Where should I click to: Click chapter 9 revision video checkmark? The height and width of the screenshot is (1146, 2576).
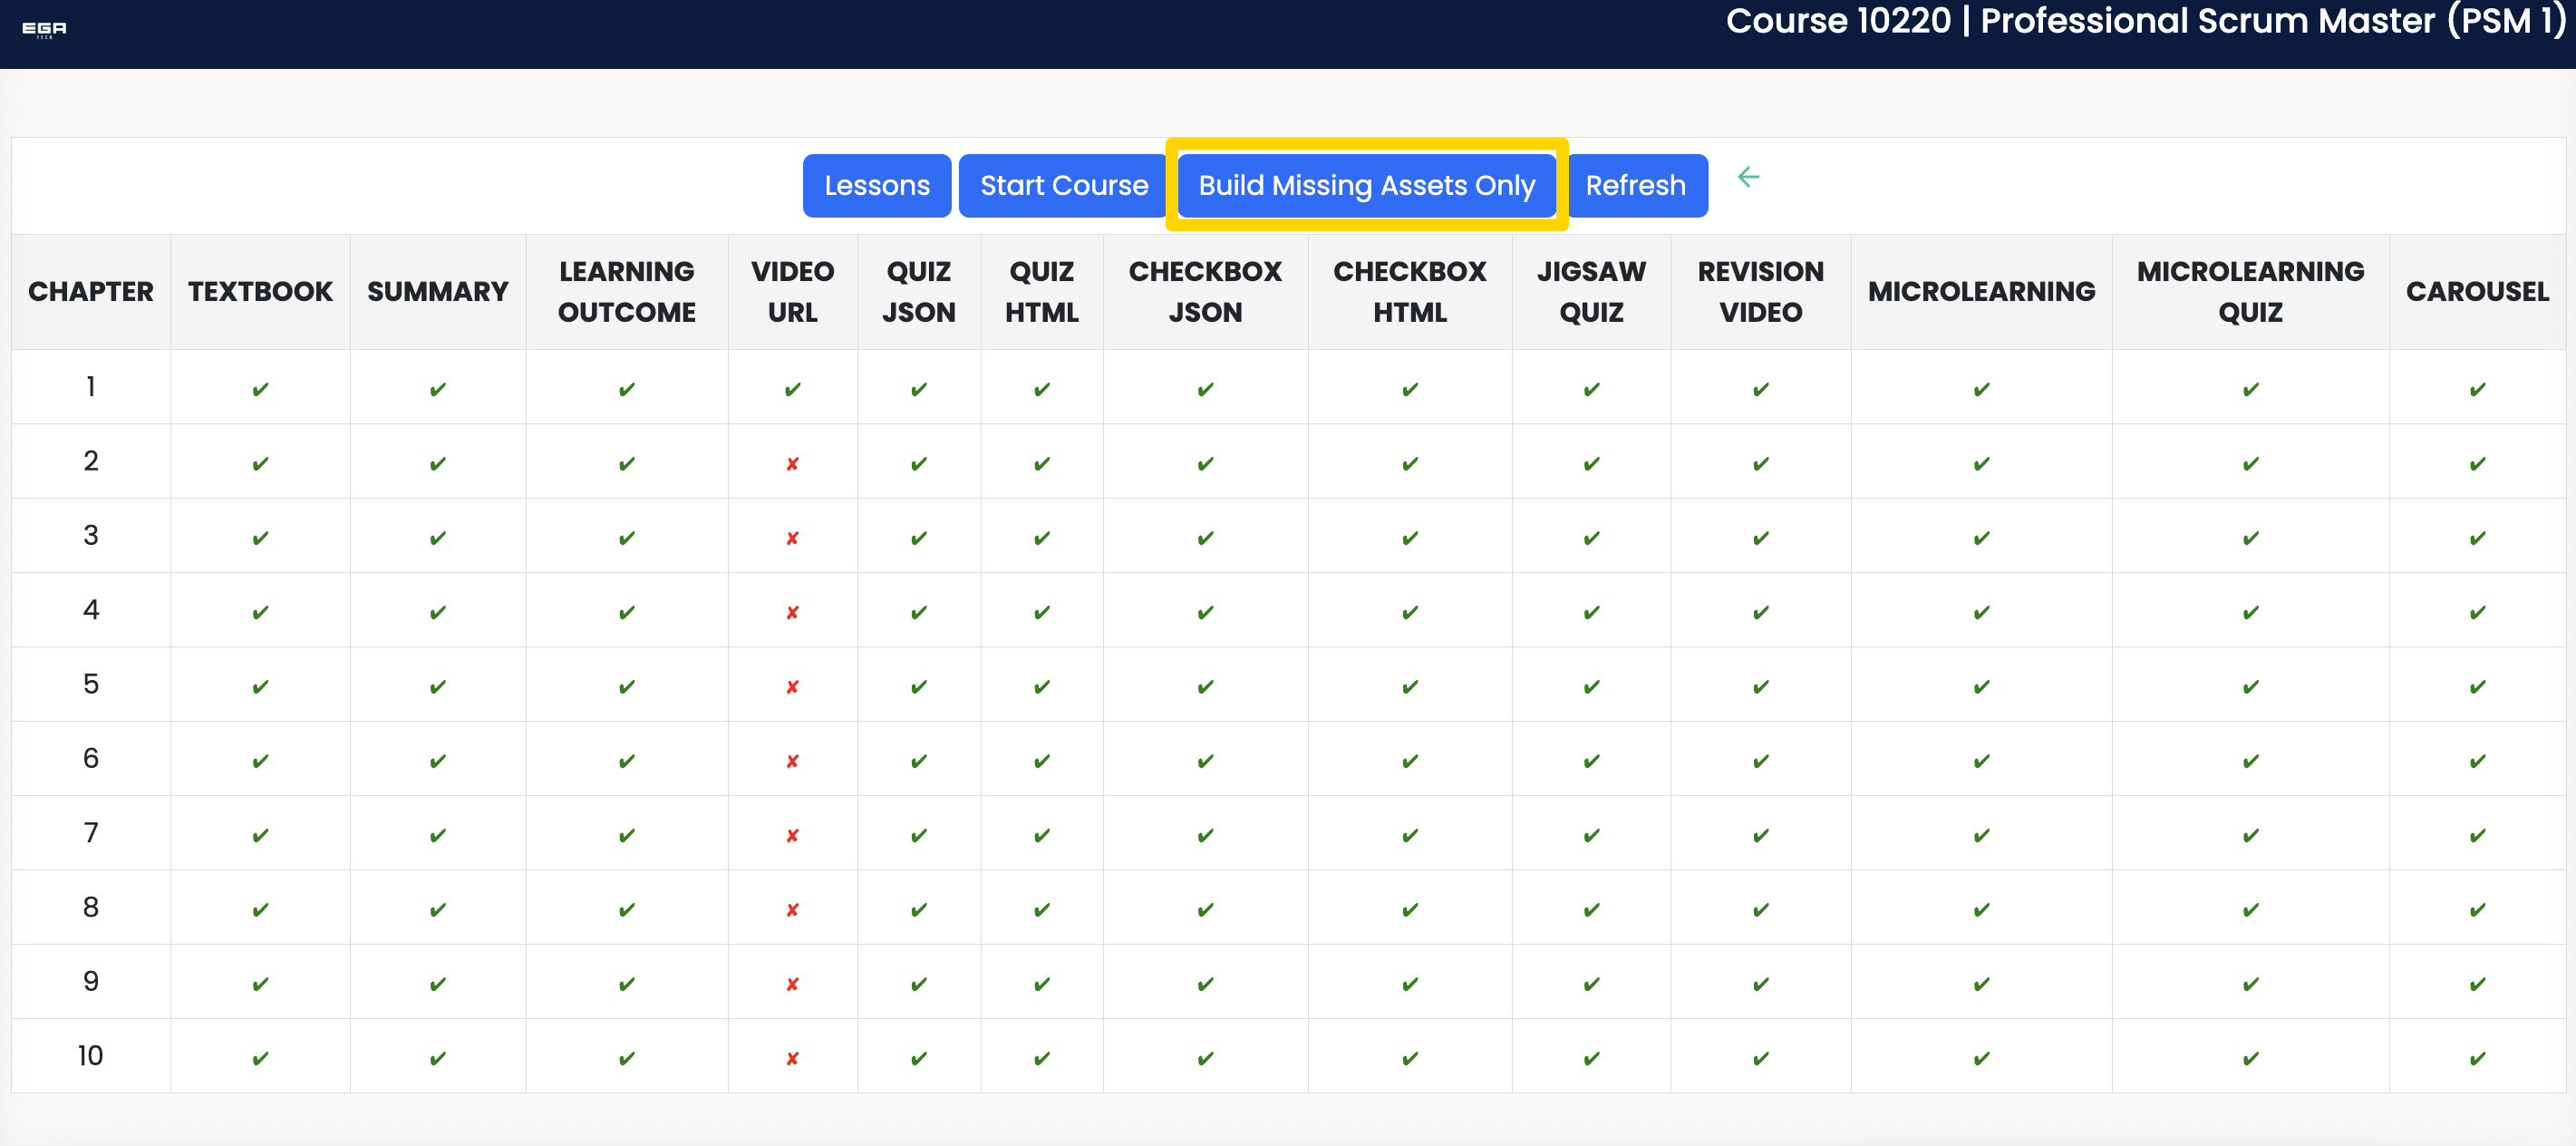coord(1760,985)
